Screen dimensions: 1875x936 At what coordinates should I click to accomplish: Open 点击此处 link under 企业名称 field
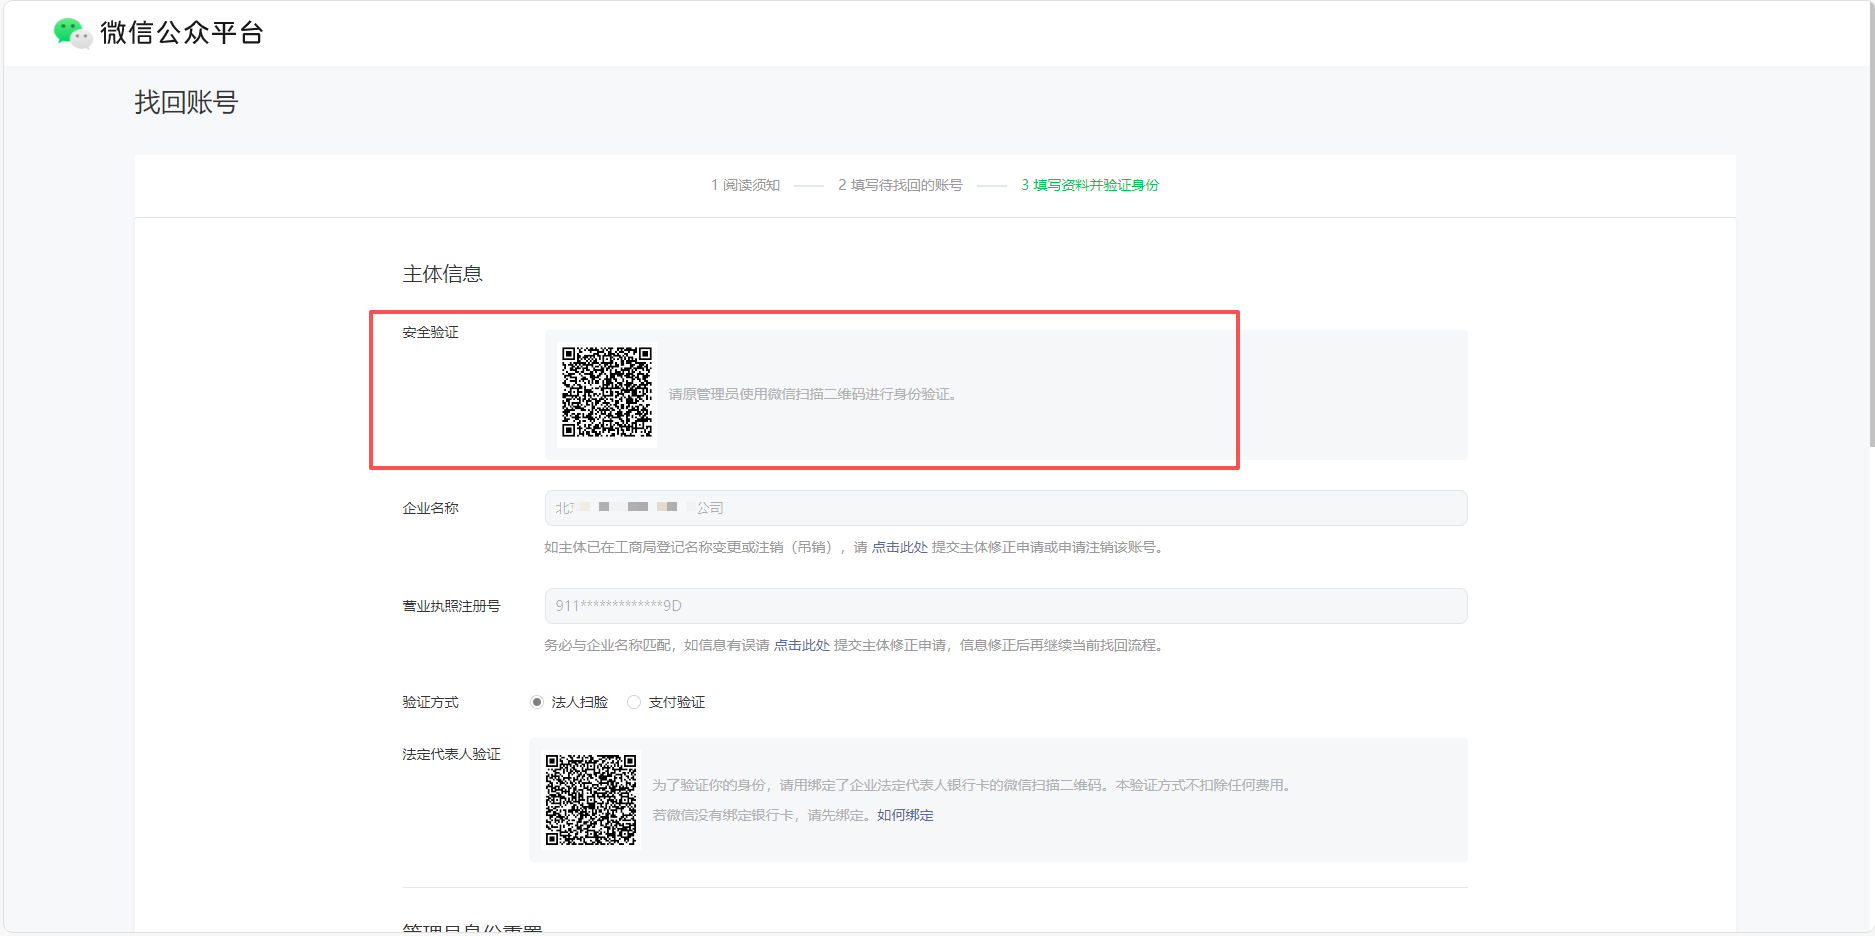click(900, 547)
